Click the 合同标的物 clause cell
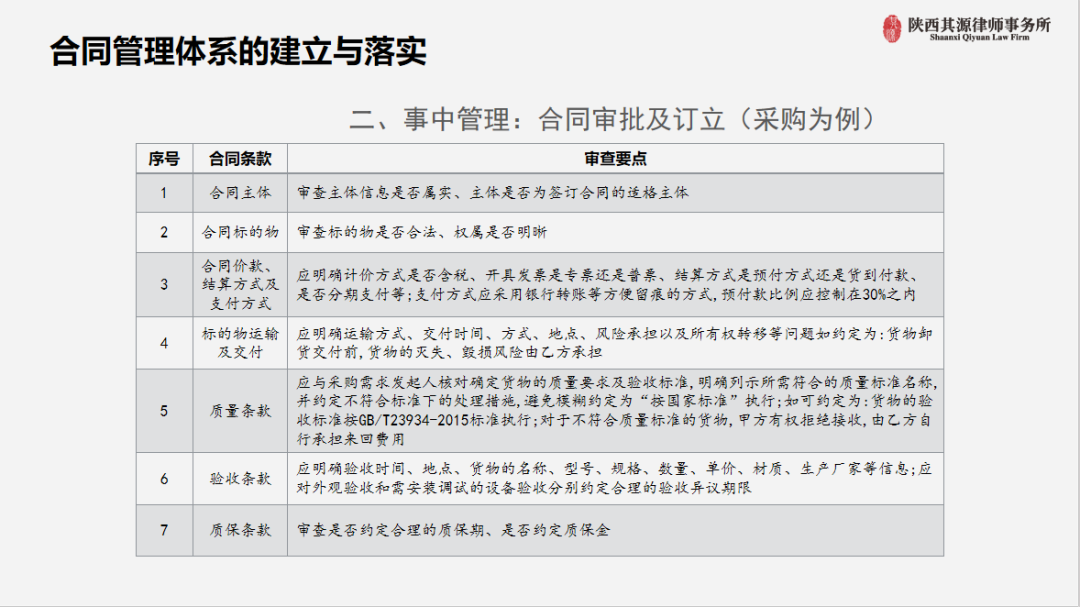 (240, 232)
